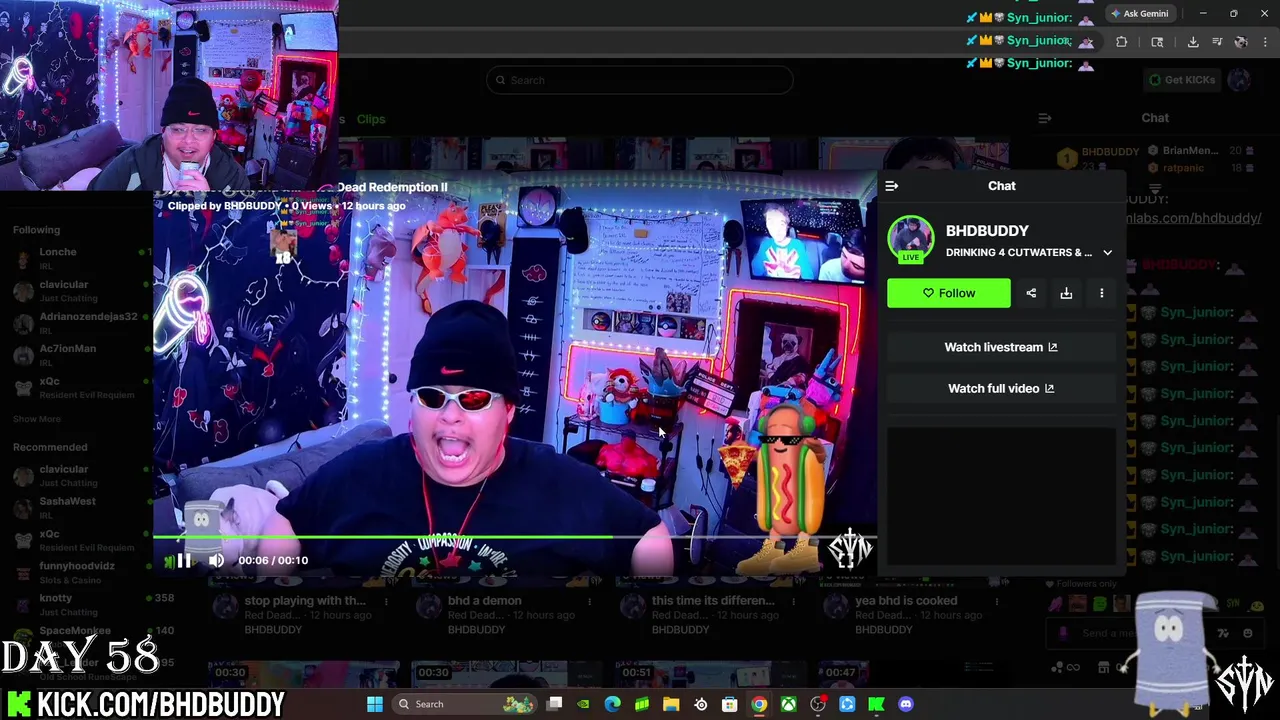Open clip 'yea bhd is cooked'

pos(906,601)
